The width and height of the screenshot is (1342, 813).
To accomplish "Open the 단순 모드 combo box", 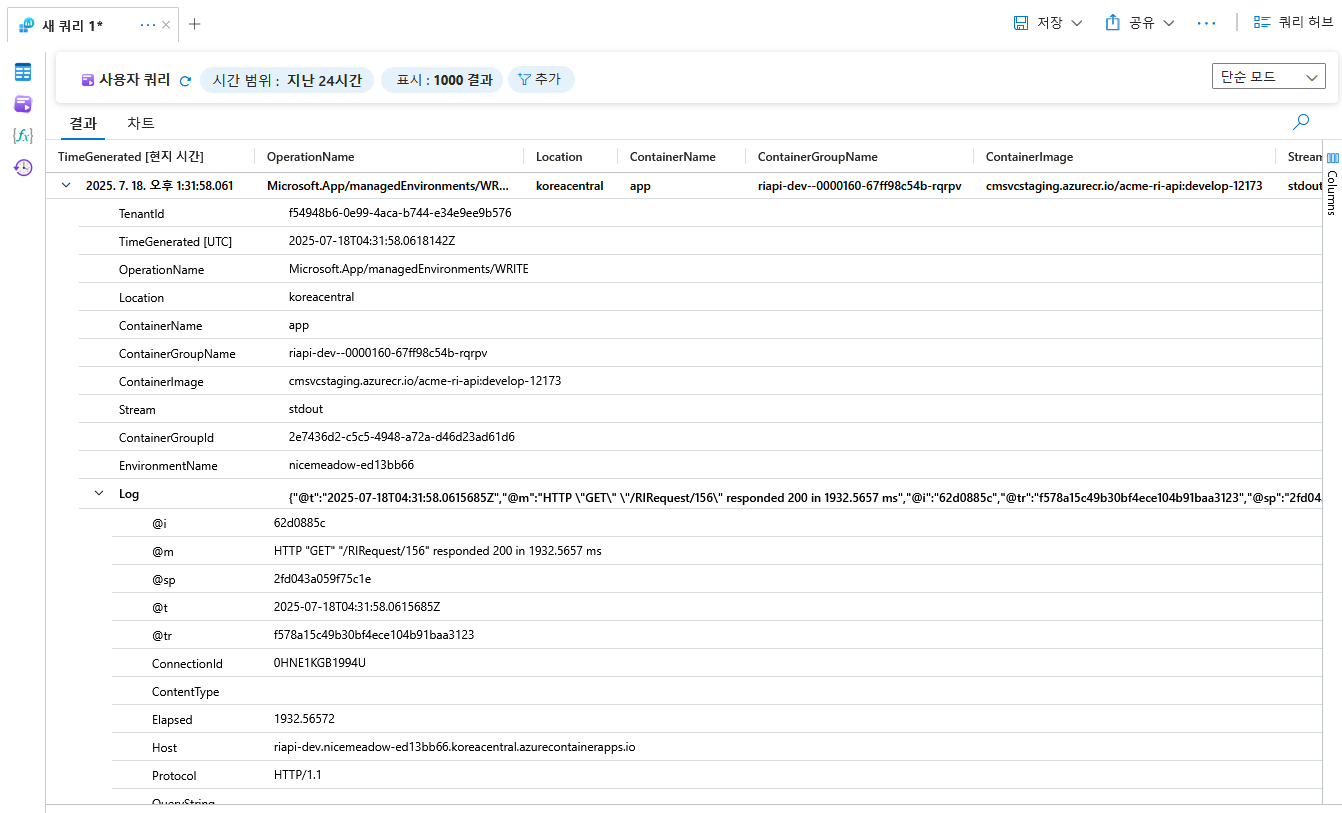I will pyautogui.click(x=1268, y=77).
